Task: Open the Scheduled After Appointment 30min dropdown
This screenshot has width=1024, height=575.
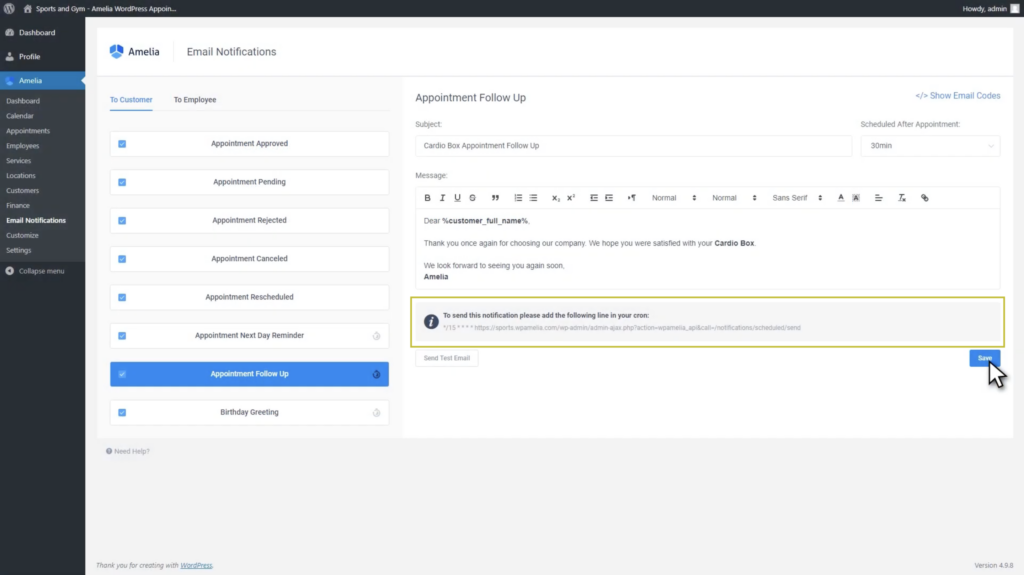Action: (x=930, y=146)
